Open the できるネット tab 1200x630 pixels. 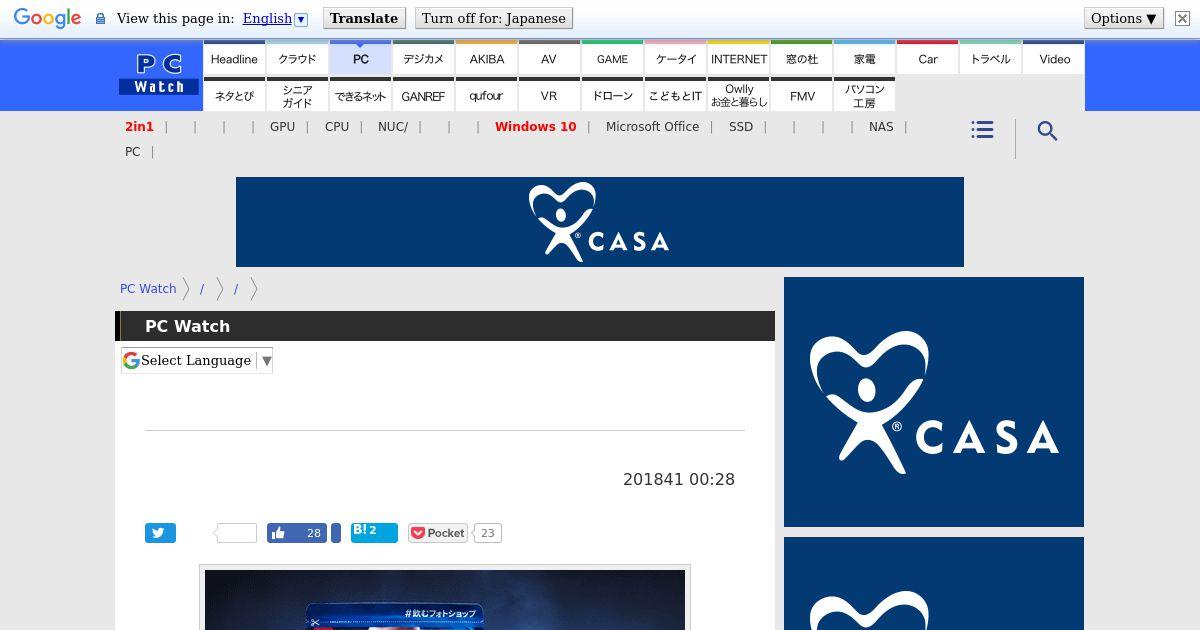[x=360, y=95]
